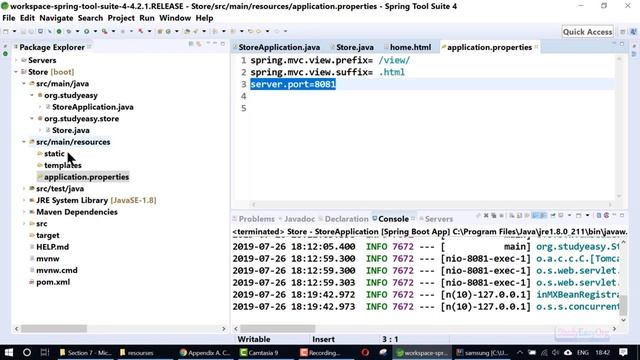This screenshot has height=360, width=640.
Task: Click the Open Perspective icon
Action: (x=622, y=31)
